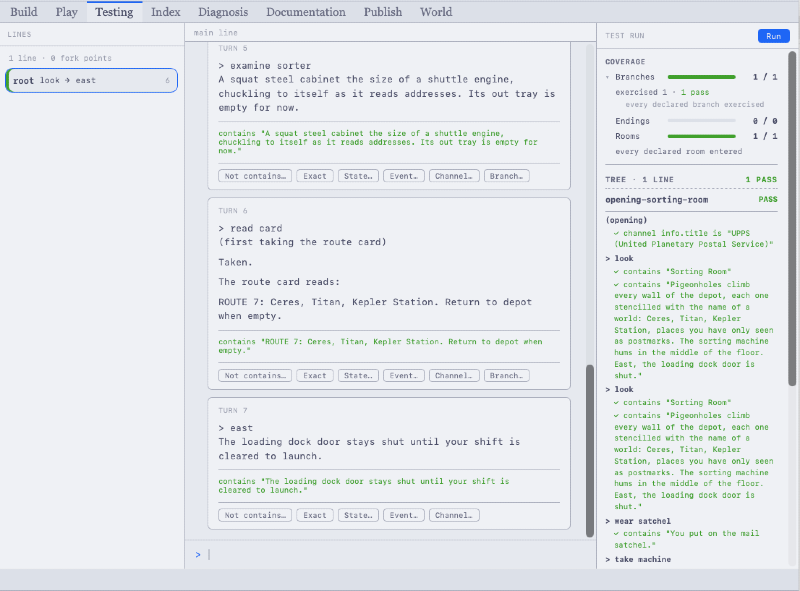Image resolution: width=800 pixels, height=591 pixels.
Task: Open Channel assertion in Turn 6
Action: (454, 376)
